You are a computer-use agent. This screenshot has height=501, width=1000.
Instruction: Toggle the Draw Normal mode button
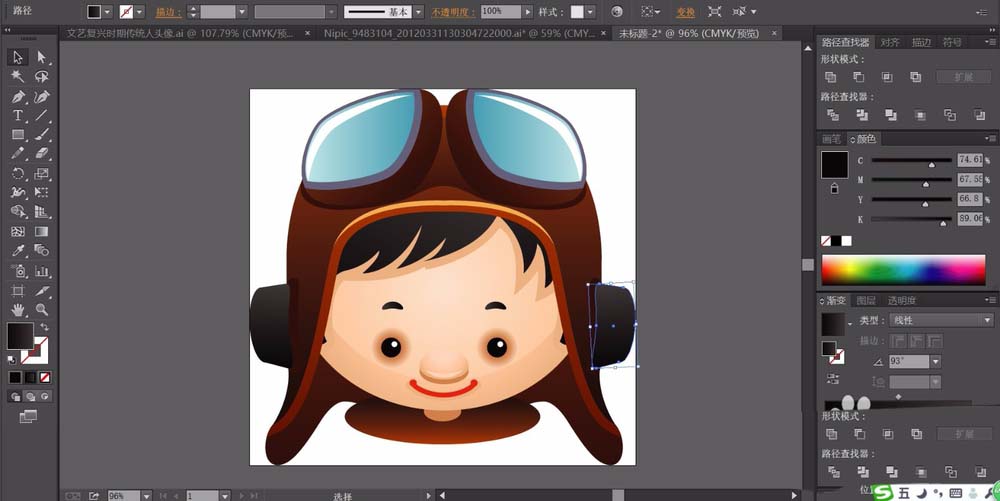[15, 396]
